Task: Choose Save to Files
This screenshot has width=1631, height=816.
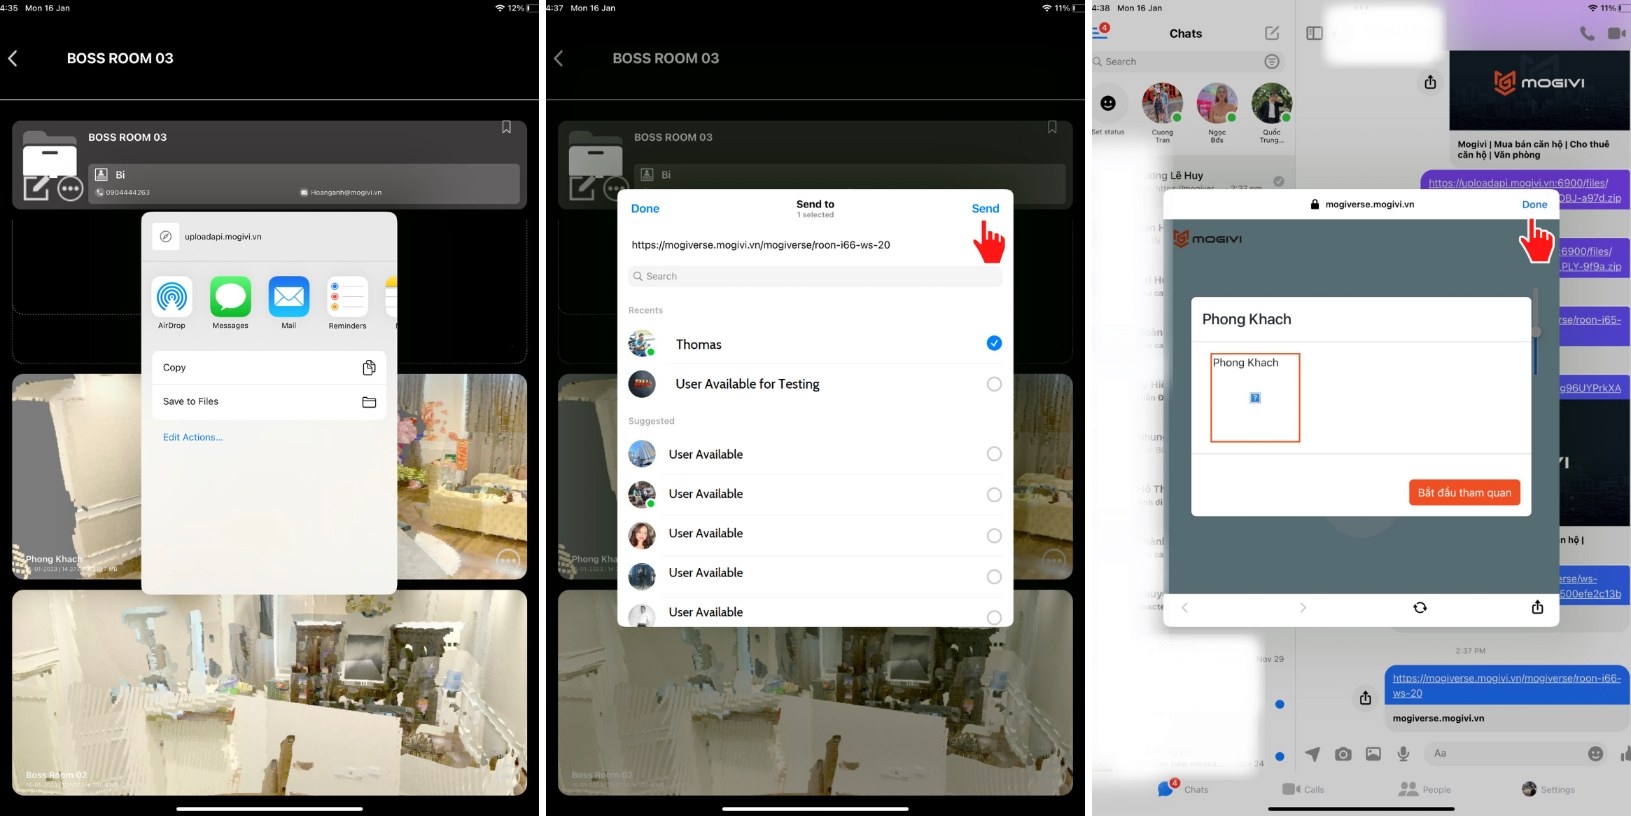Action: click(x=269, y=402)
